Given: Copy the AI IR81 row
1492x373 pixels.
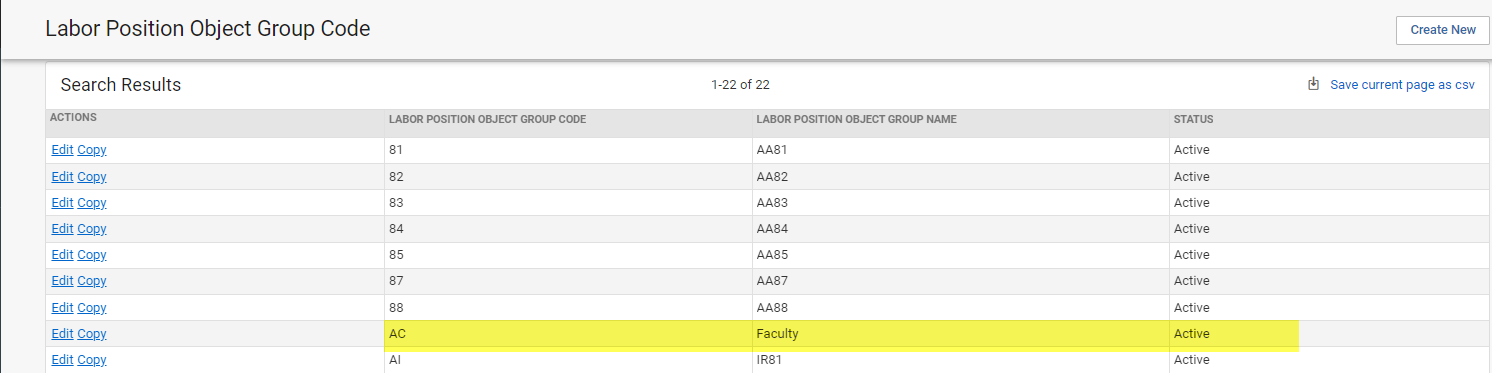Looking at the screenshot, I should coord(92,360).
